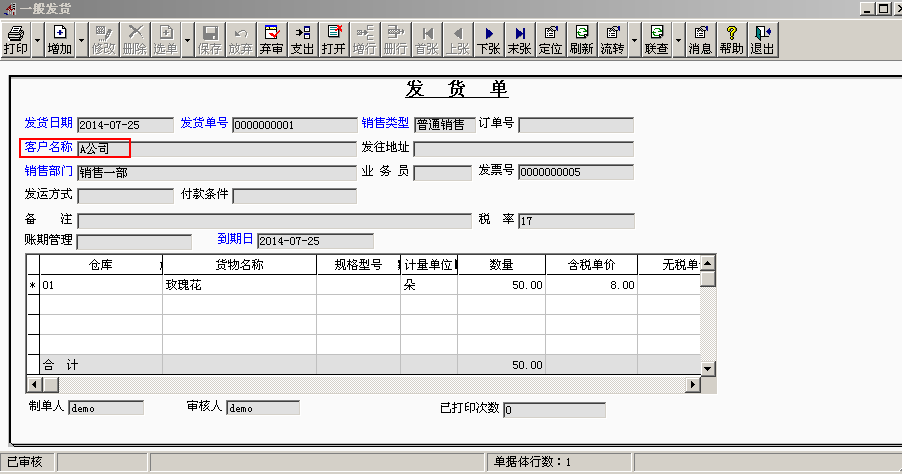Screen dimensions: 902x474
Task: Click the 货物名称 column header
Action: [x=239, y=265]
